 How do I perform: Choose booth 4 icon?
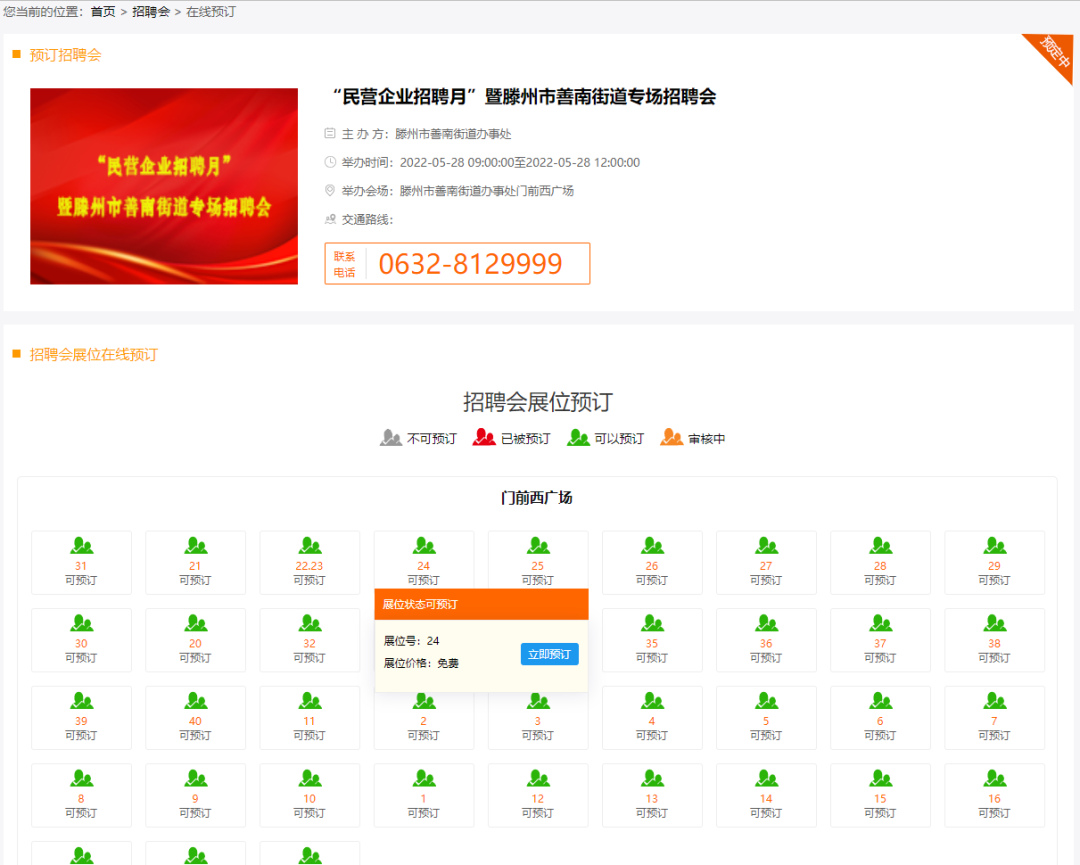coord(652,701)
